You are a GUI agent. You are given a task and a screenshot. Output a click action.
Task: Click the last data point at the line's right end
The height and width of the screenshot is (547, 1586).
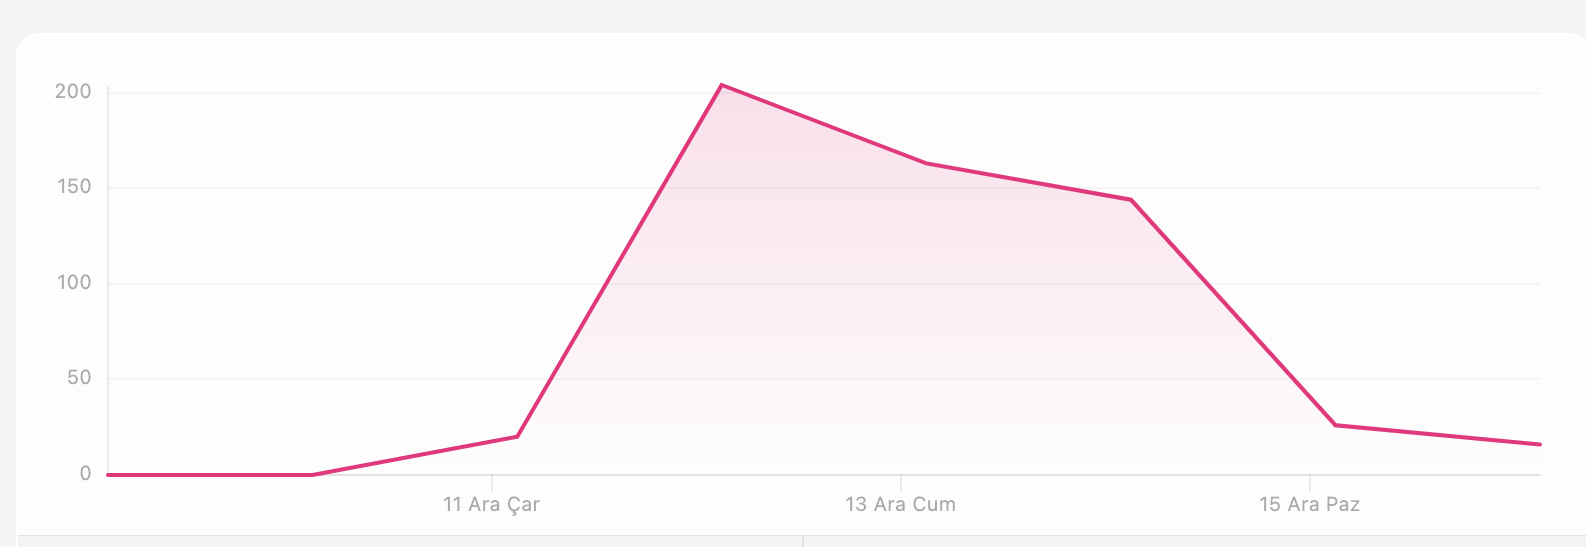pos(1539,444)
